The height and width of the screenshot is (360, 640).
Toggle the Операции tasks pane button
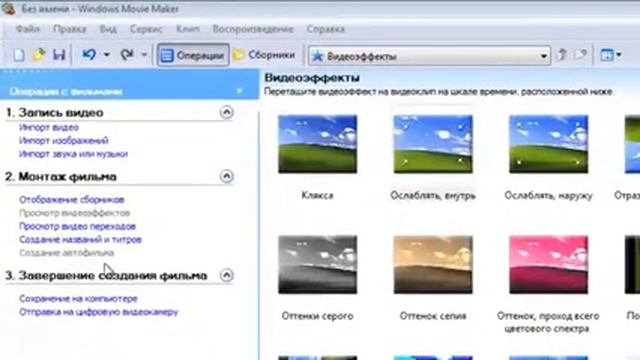(x=193, y=55)
